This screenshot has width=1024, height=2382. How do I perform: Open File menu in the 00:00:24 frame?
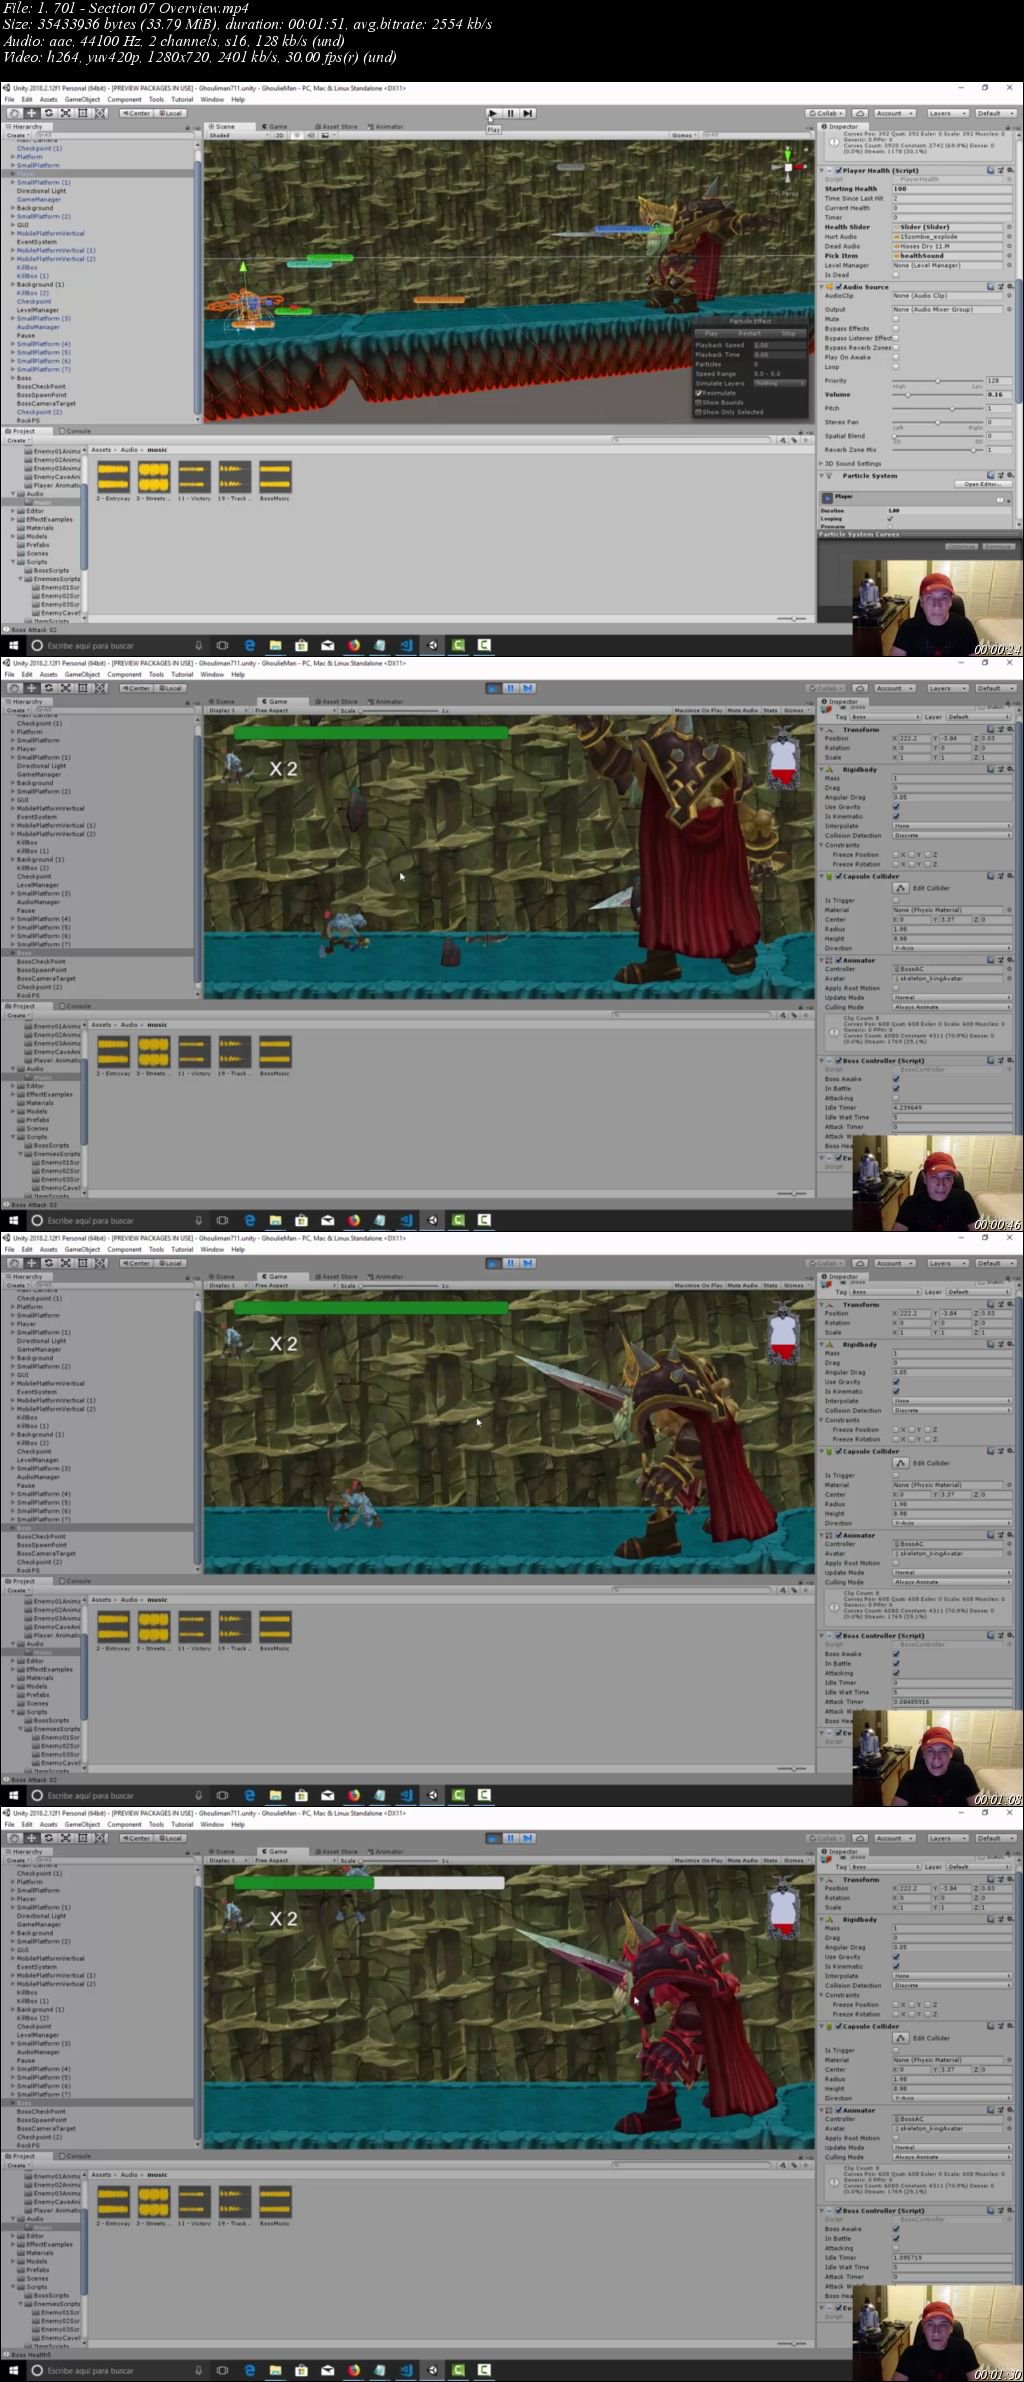(10, 100)
